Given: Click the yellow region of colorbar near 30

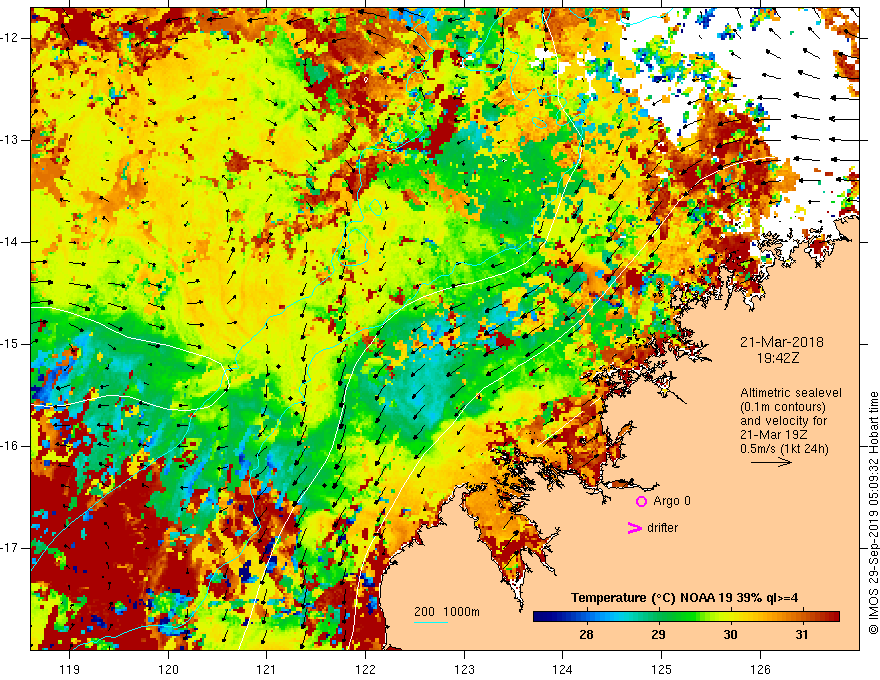Looking at the screenshot, I should (730, 617).
